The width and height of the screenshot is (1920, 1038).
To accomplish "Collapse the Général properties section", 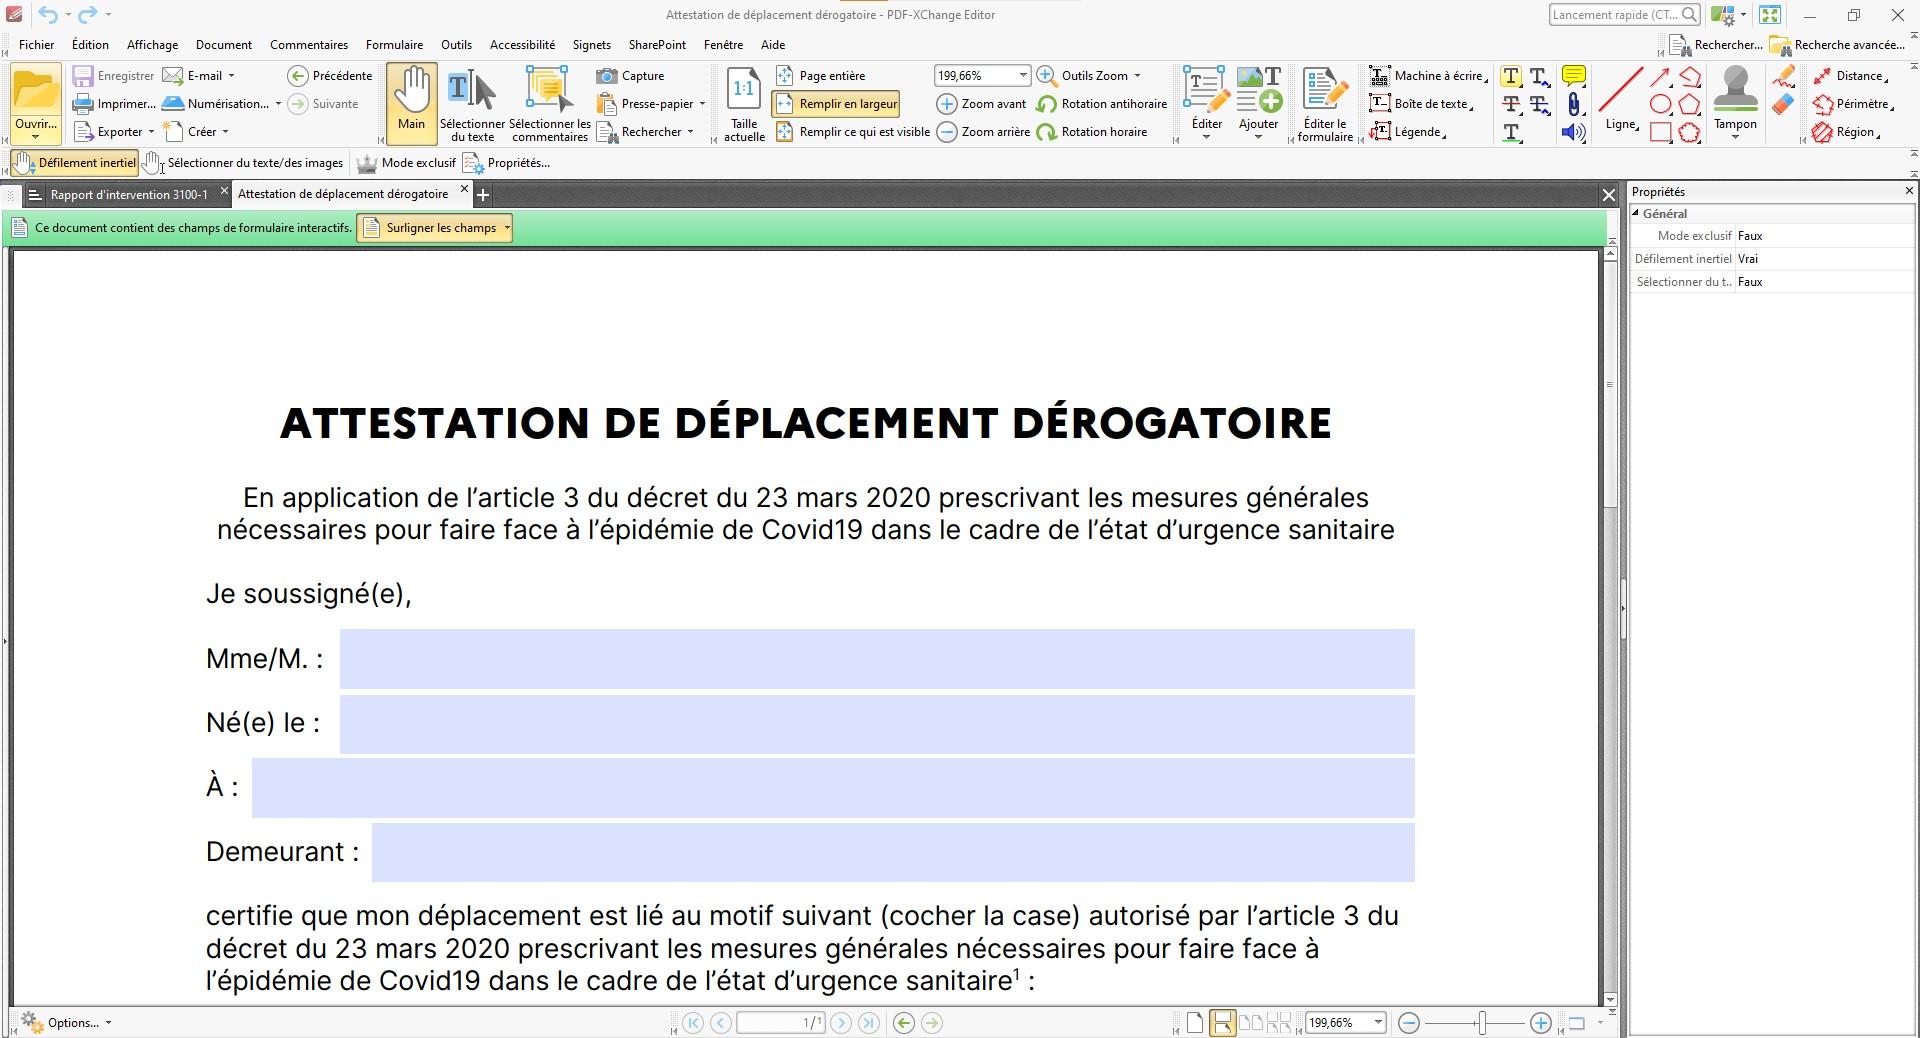I will pyautogui.click(x=1636, y=214).
